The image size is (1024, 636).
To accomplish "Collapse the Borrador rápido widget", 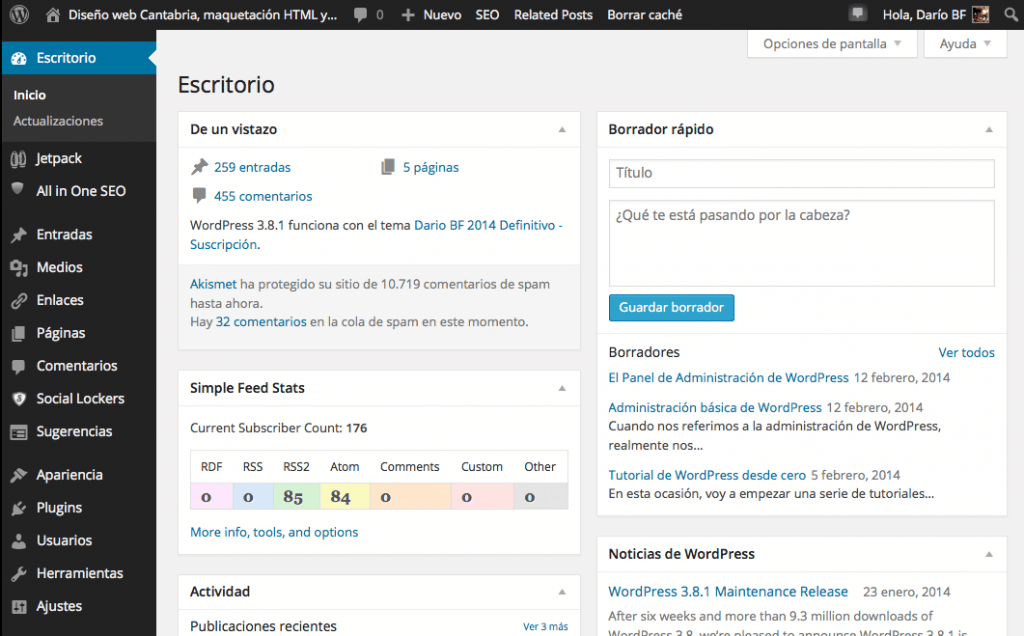I will click(988, 130).
